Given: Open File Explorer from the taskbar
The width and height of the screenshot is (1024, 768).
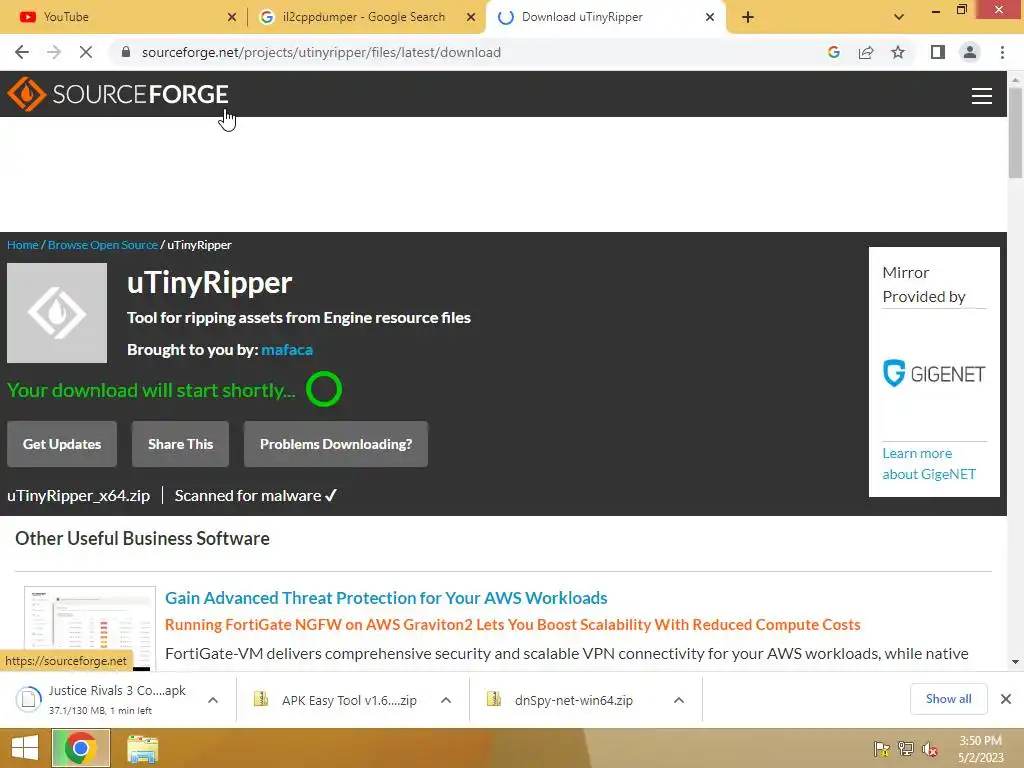Looking at the screenshot, I should (x=142, y=748).
